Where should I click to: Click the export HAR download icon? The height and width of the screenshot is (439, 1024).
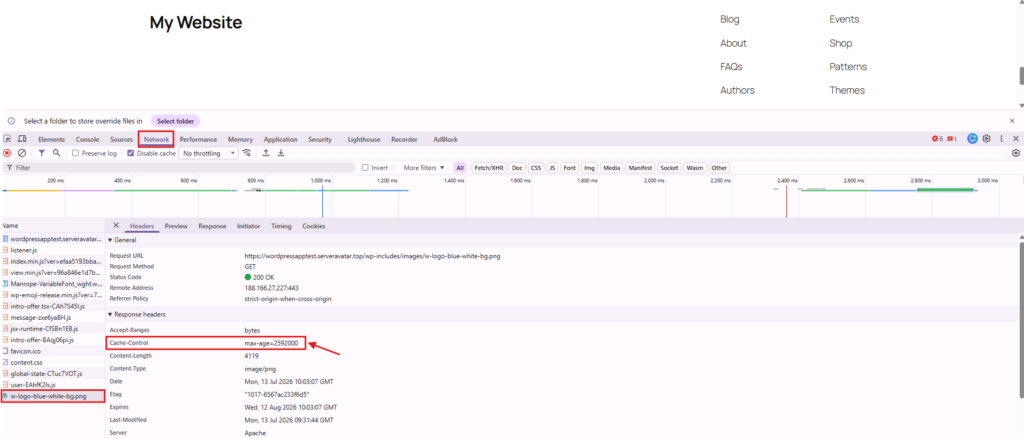281,153
